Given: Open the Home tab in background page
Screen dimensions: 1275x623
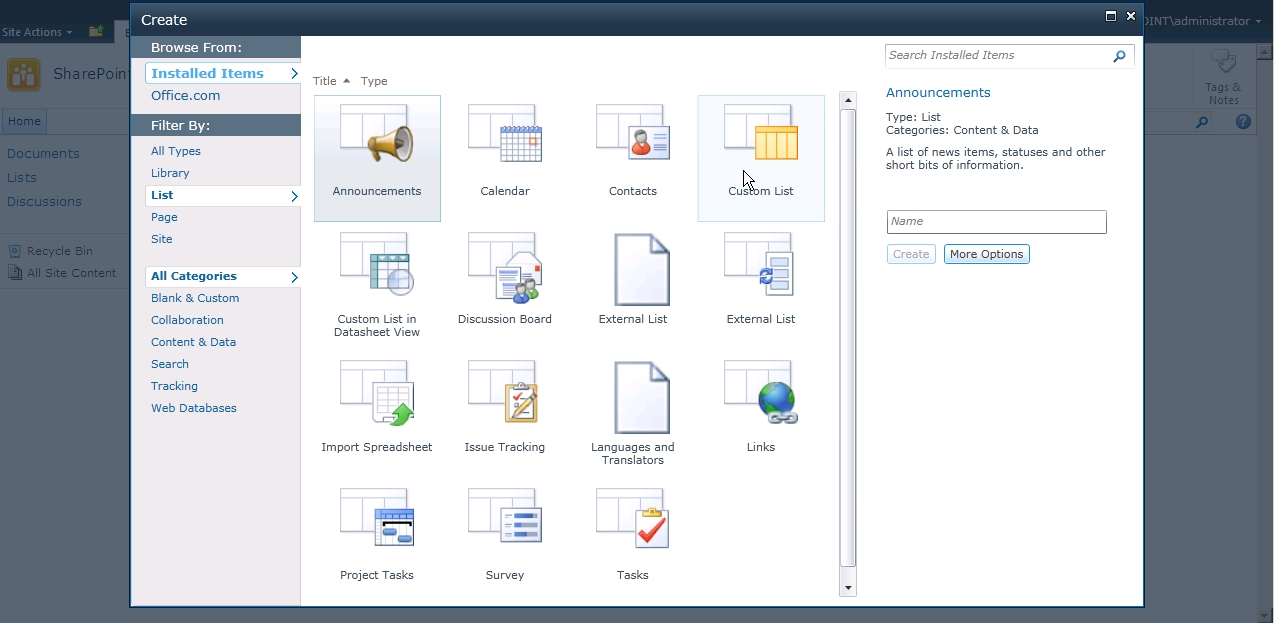Looking at the screenshot, I should click(x=24, y=121).
